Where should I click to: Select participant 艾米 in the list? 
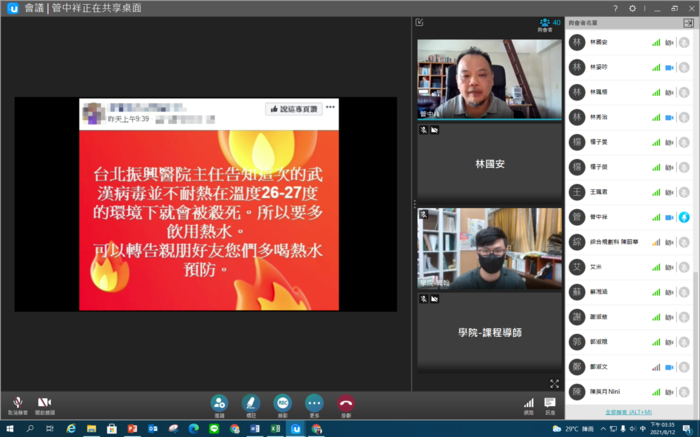coord(629,267)
